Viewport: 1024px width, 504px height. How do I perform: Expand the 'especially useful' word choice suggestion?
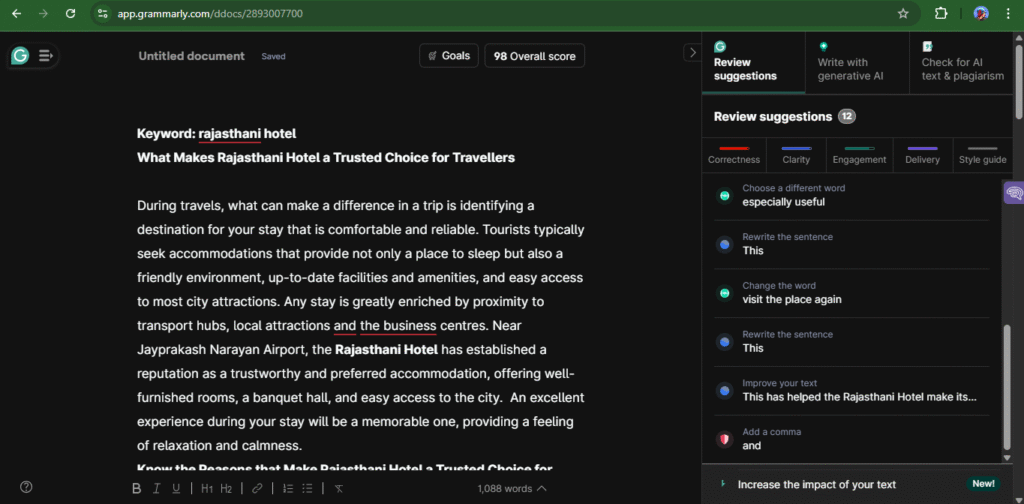[852, 195]
